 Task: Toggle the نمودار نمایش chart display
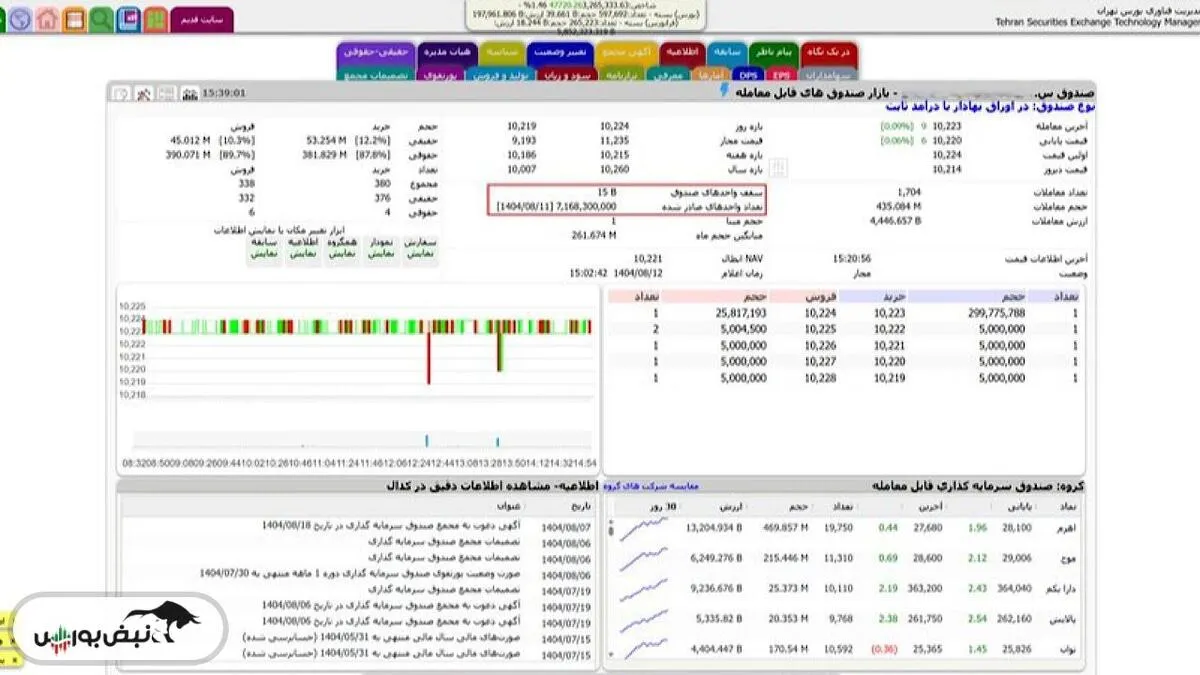(x=381, y=249)
